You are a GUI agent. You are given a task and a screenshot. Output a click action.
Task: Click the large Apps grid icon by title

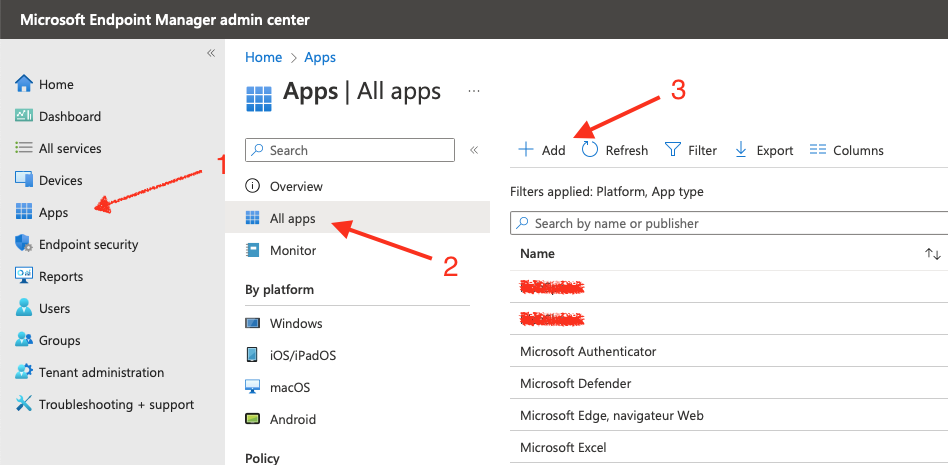259,99
